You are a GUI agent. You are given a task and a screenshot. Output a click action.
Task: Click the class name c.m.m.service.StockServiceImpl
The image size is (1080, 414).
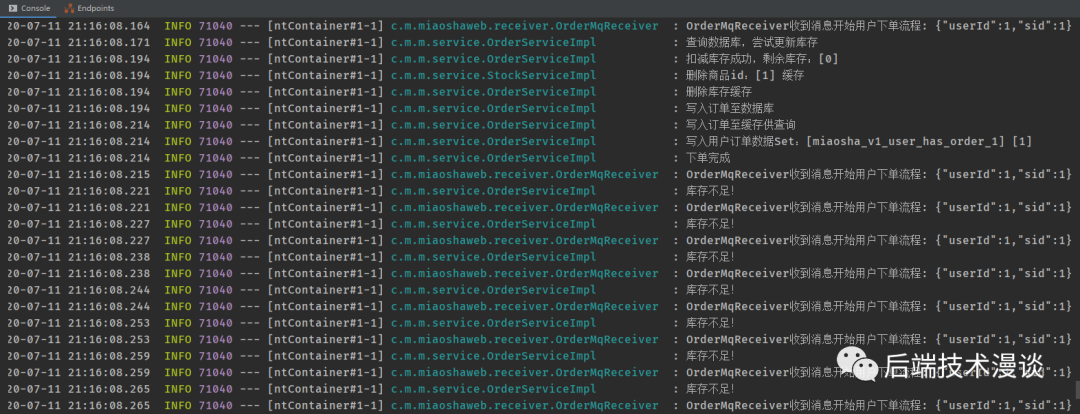pos(493,76)
